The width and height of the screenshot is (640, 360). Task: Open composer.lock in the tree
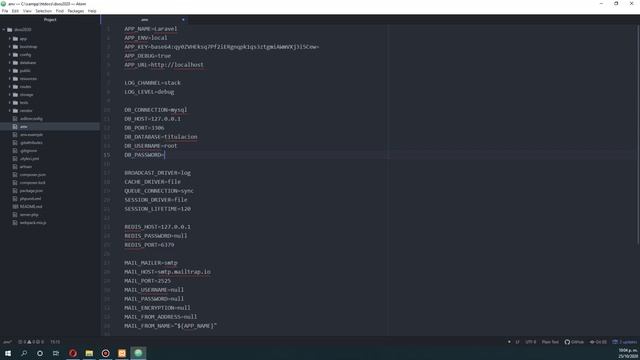[x=33, y=183]
